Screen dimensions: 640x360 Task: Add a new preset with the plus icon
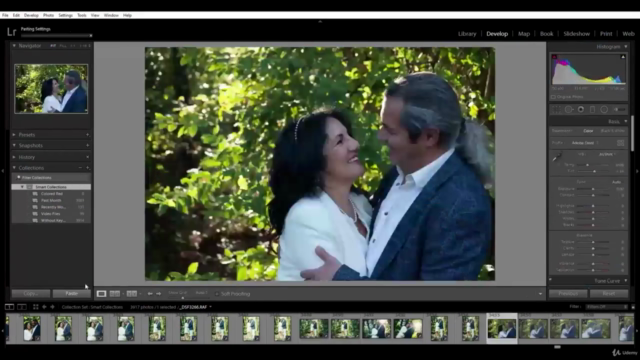click(87, 135)
